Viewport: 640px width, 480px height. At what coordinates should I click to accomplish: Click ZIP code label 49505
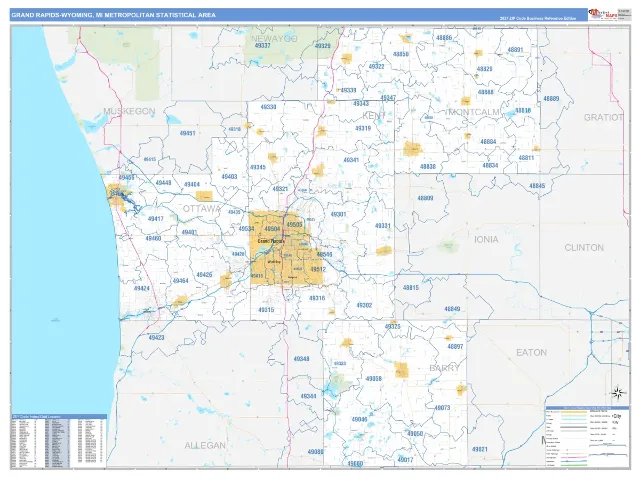(x=294, y=224)
